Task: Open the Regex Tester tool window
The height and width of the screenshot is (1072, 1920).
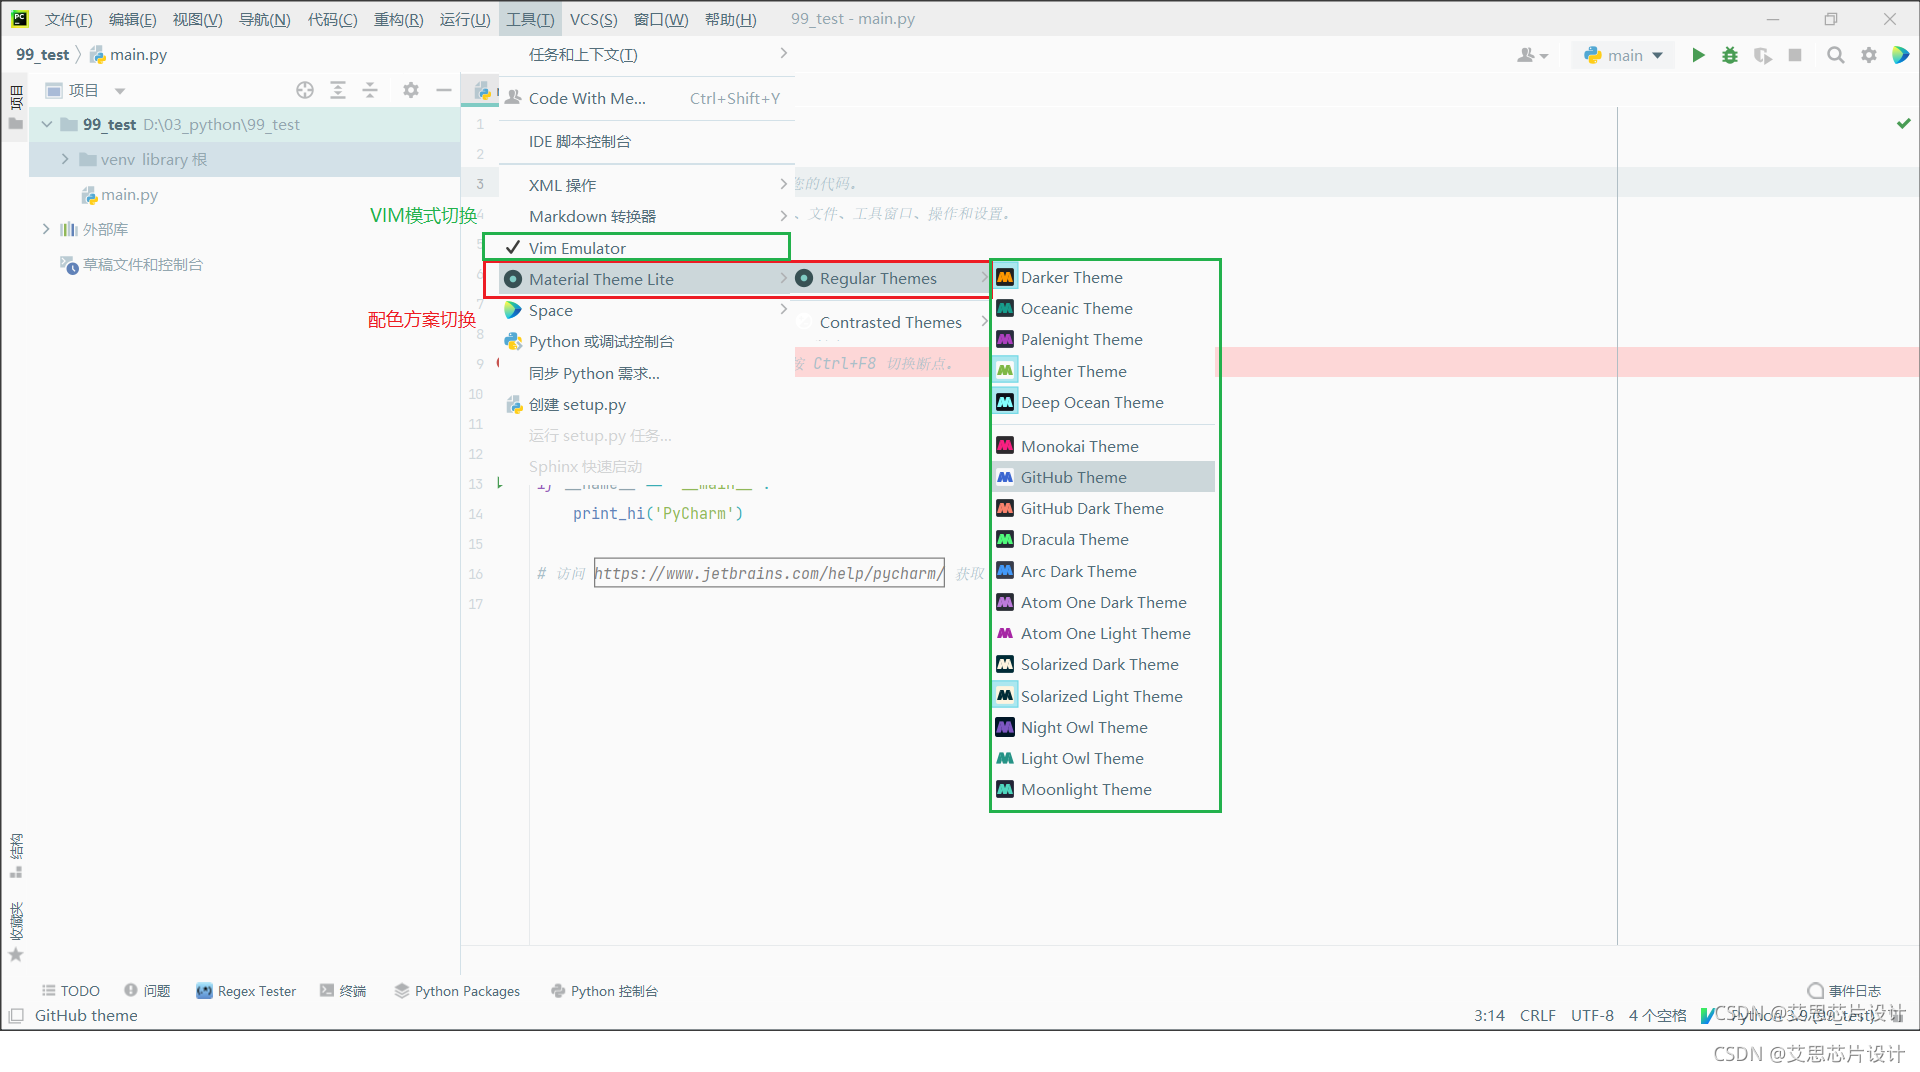Action: (x=246, y=991)
